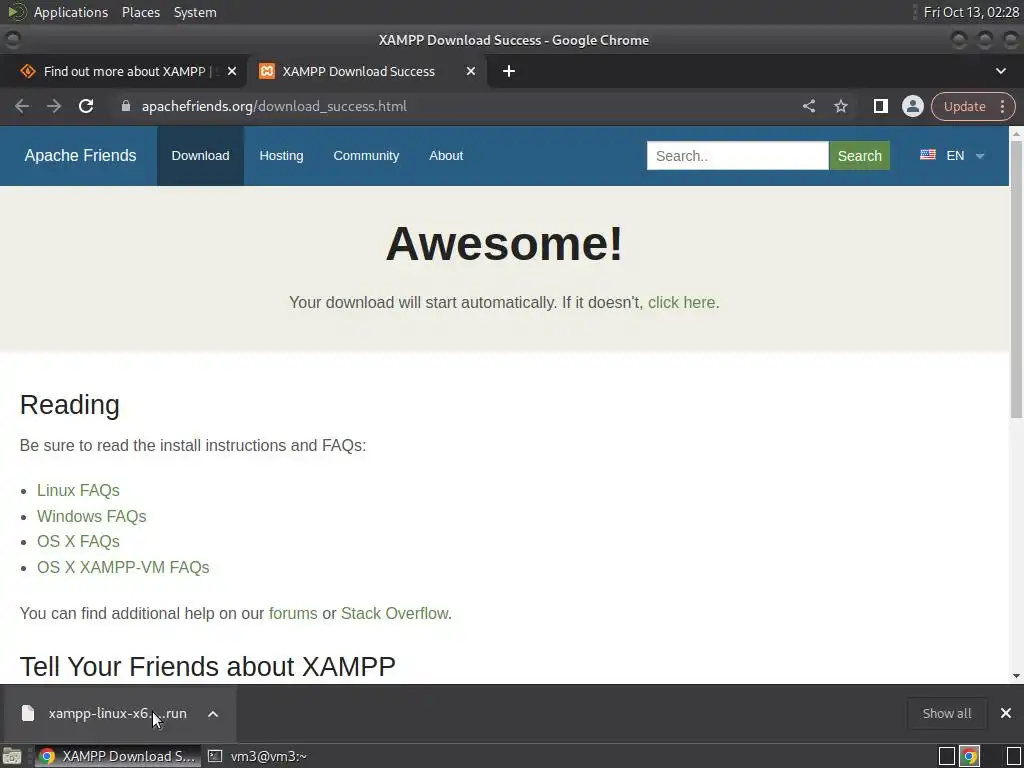Open the Windows FAQs link
The height and width of the screenshot is (768, 1024).
point(91,516)
